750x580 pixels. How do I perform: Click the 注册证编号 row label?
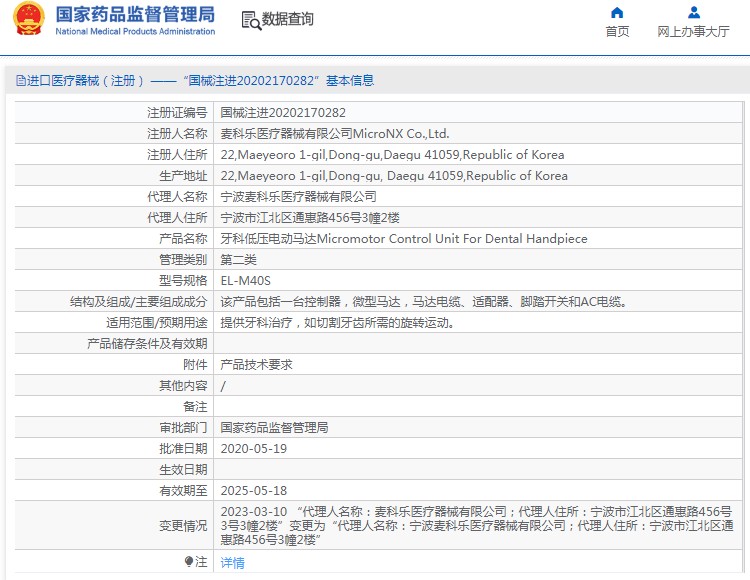177,113
